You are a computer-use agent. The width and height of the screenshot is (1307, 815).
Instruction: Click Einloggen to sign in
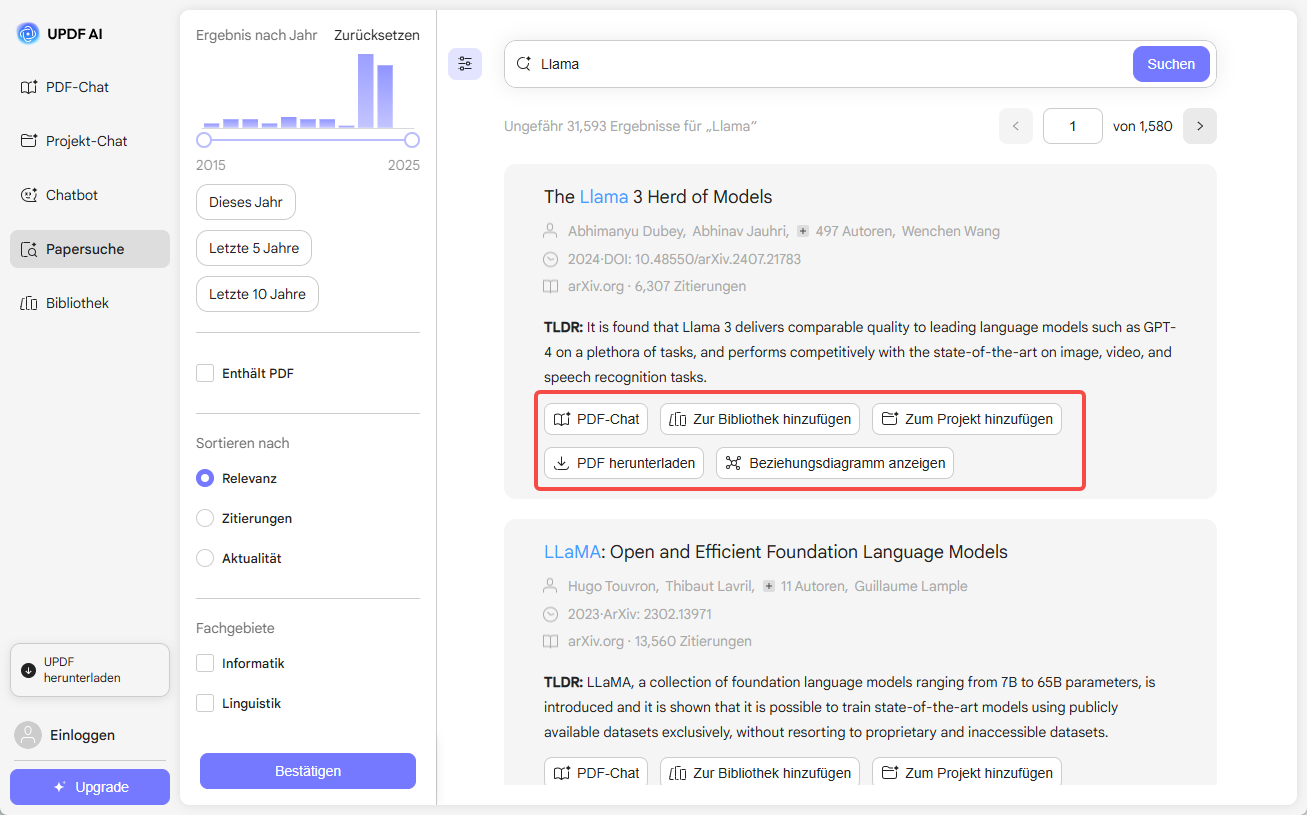[x=65, y=735]
